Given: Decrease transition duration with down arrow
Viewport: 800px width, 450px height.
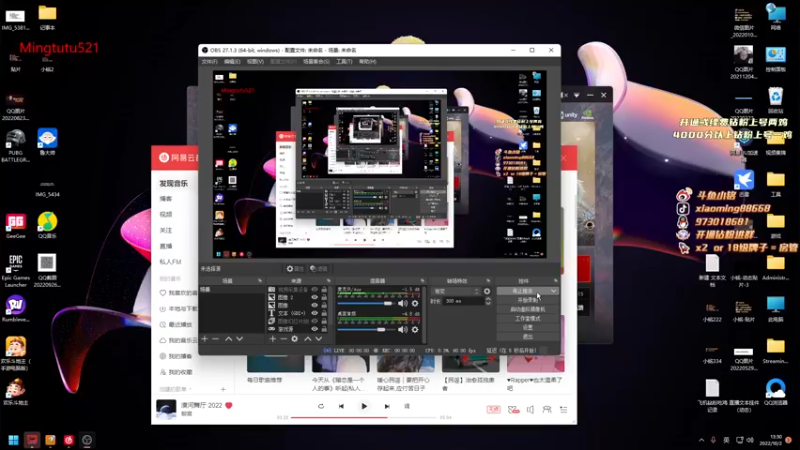Looking at the screenshot, I should (x=488, y=304).
